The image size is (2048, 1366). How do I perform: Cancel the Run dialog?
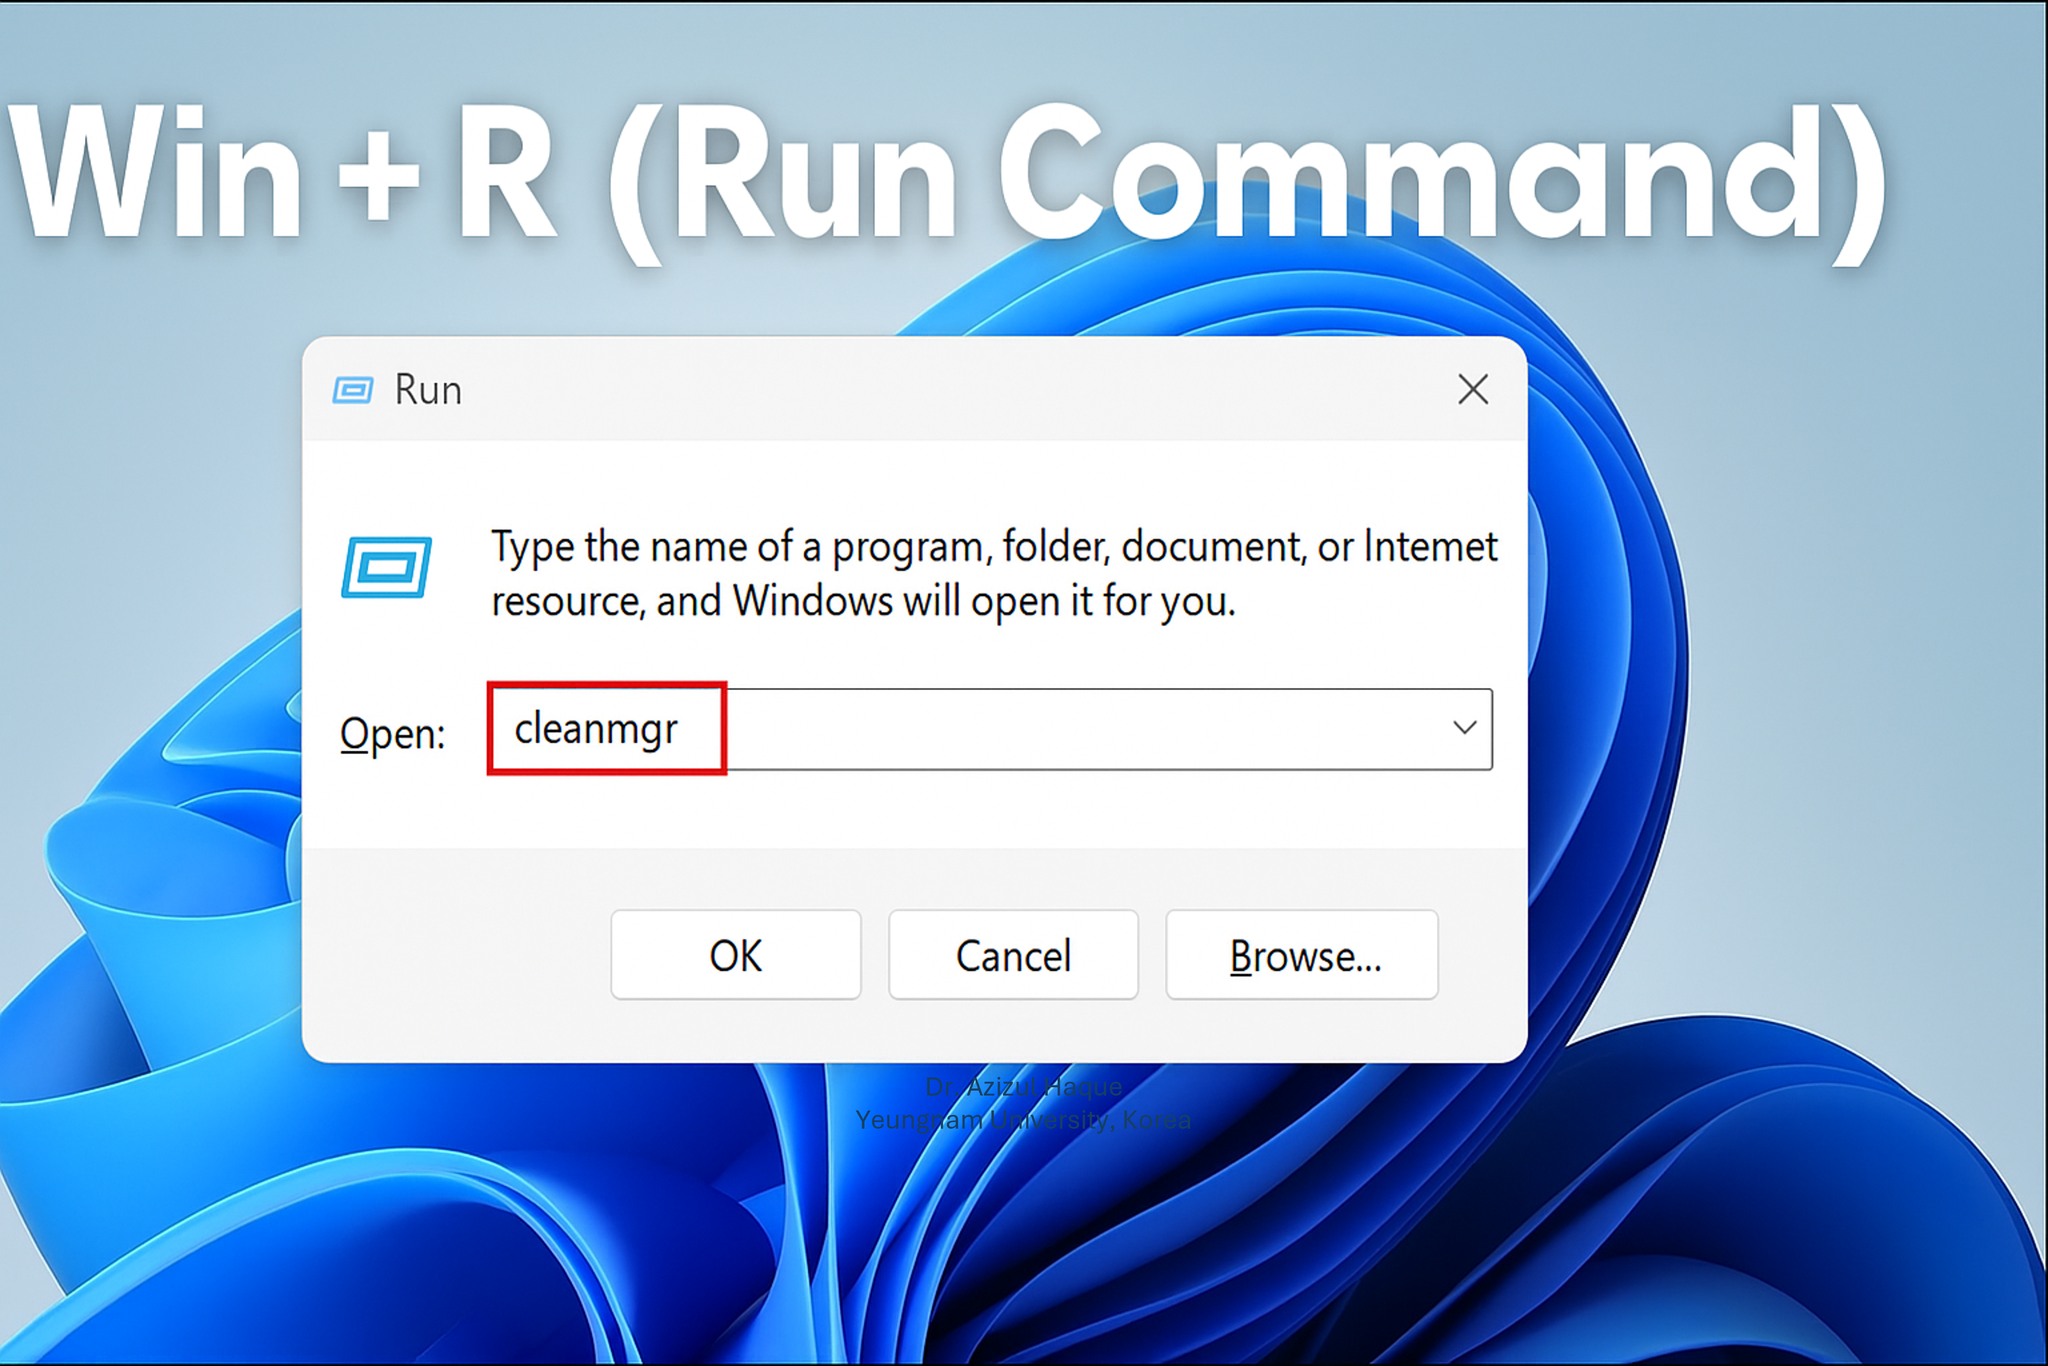[x=1013, y=955]
